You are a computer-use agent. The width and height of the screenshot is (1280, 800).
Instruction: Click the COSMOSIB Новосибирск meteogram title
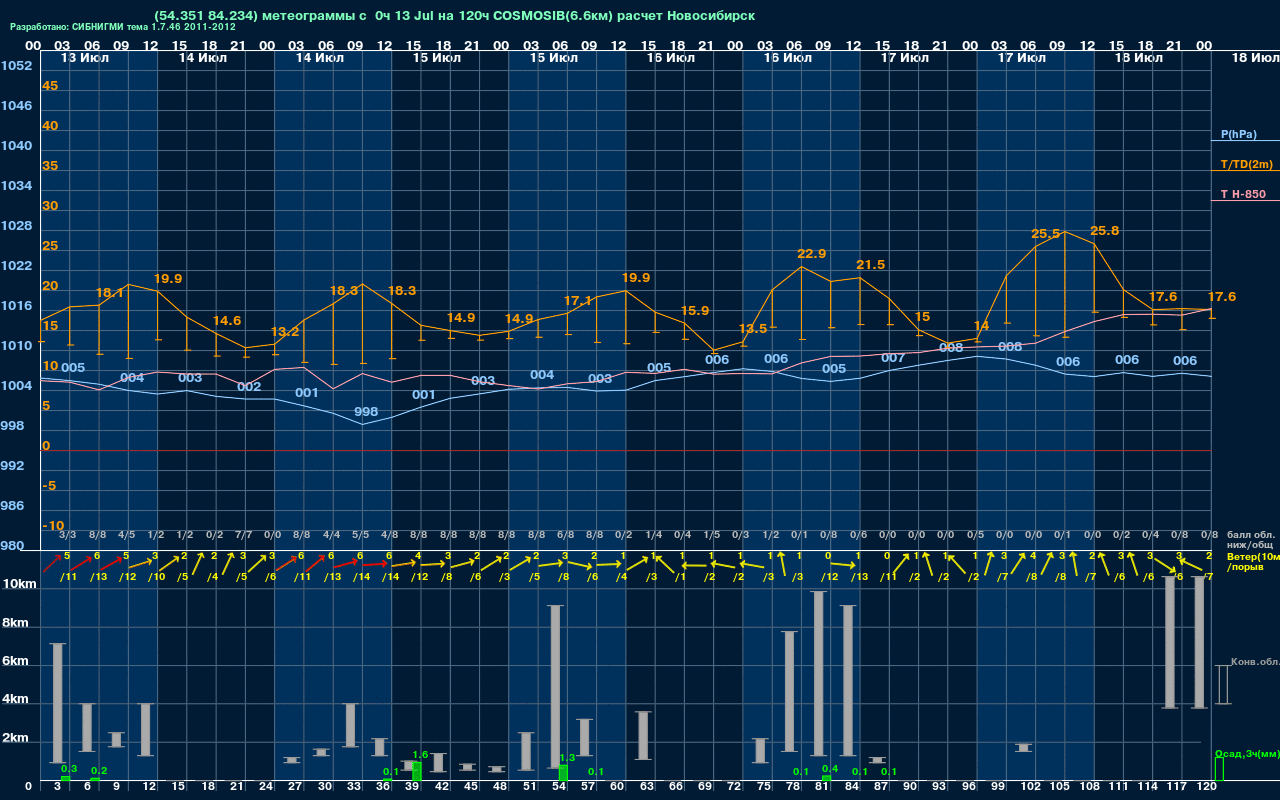coord(454,16)
